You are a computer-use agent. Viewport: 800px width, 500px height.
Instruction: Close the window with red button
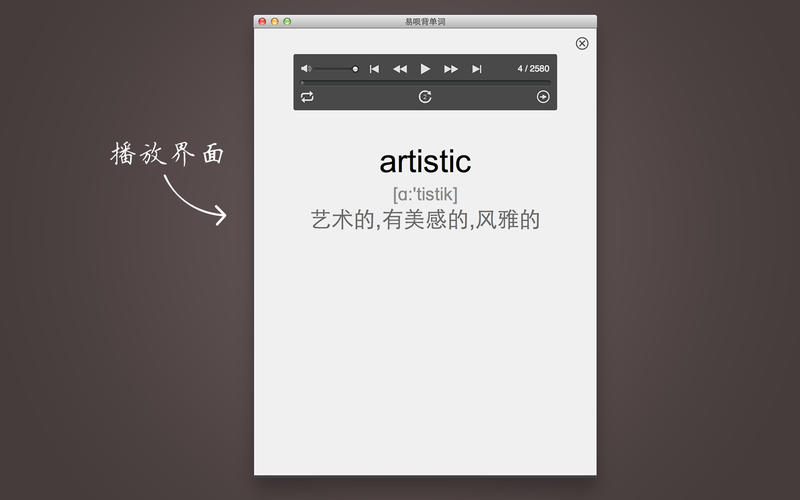pos(262,21)
